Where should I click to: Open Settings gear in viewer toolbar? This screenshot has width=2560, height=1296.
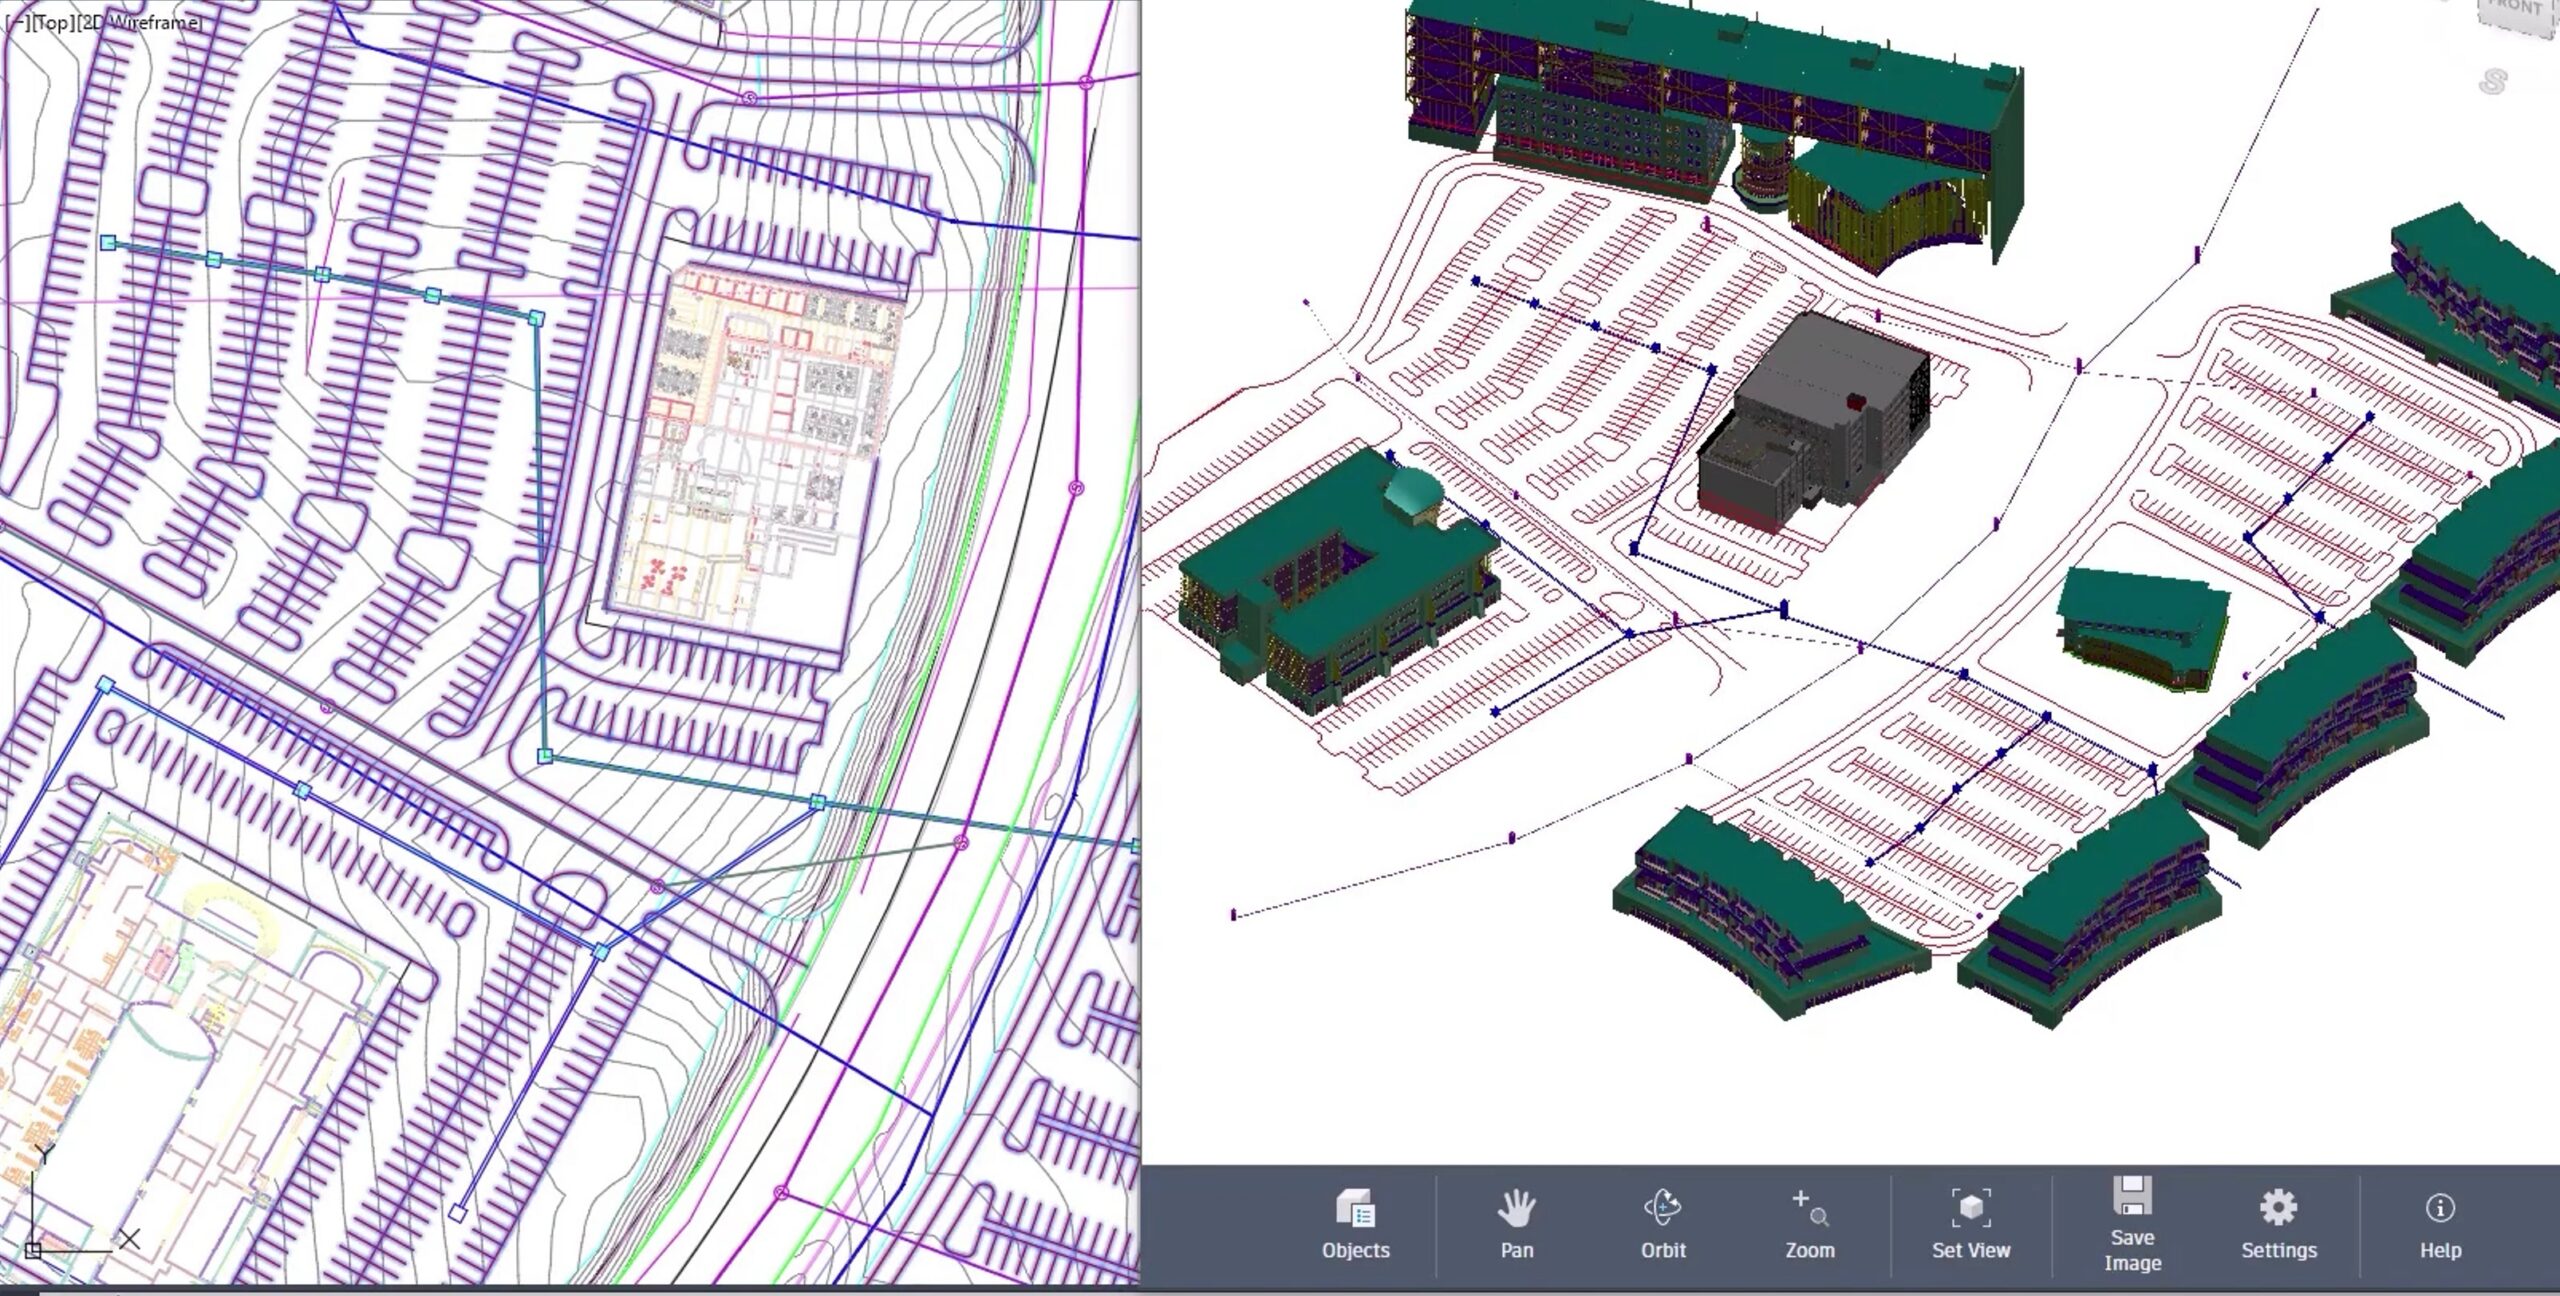pyautogui.click(x=2278, y=1225)
